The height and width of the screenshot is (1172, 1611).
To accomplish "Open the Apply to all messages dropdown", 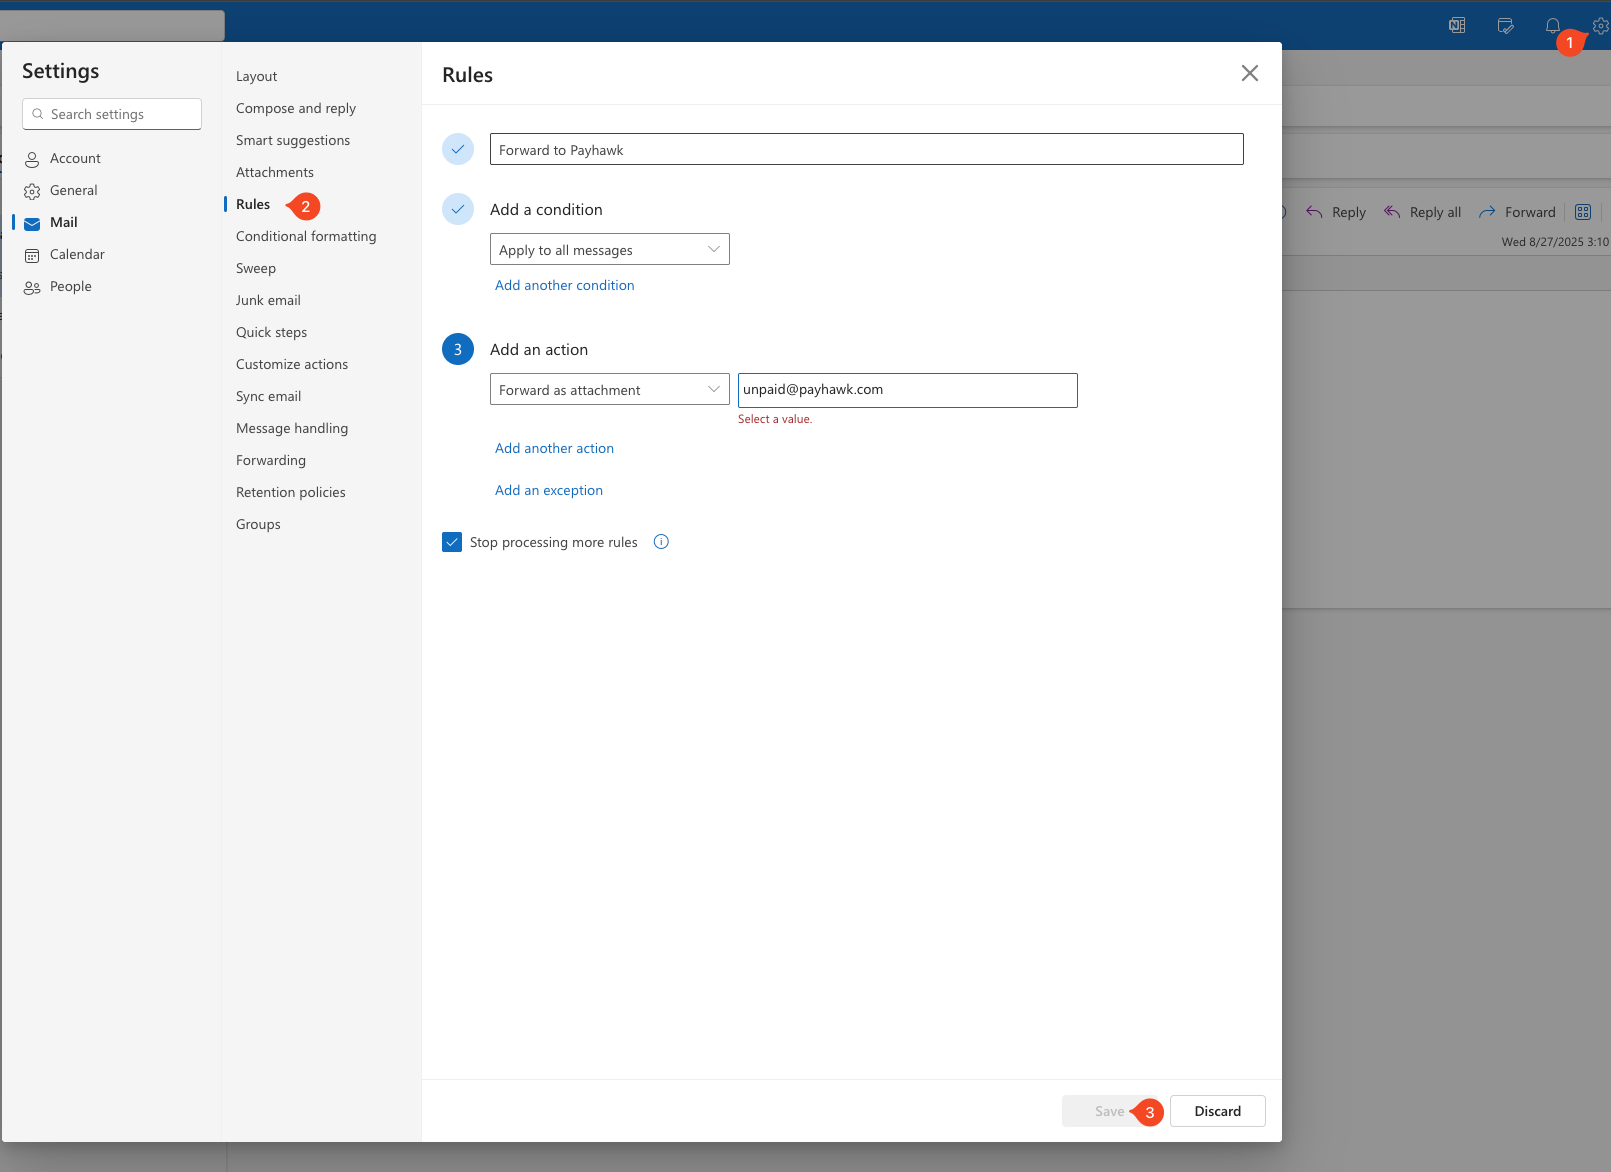I will click(610, 249).
